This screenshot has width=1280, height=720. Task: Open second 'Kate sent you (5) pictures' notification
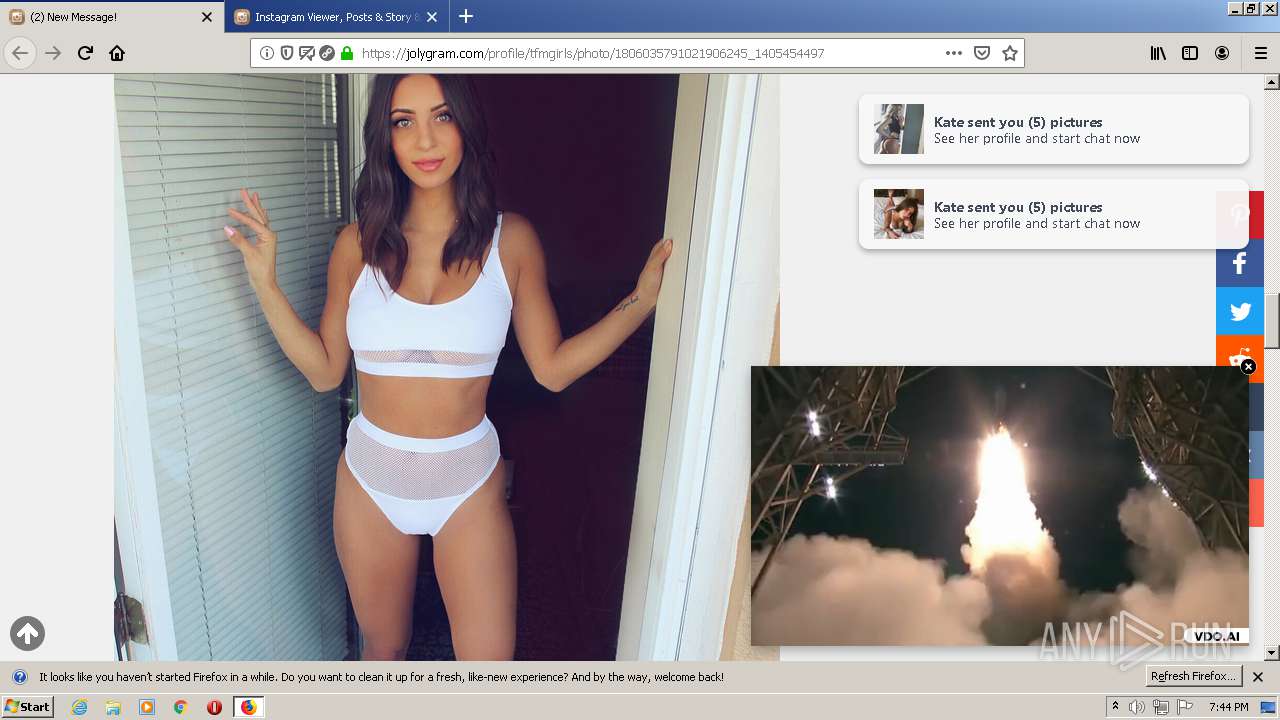[x=1054, y=214]
